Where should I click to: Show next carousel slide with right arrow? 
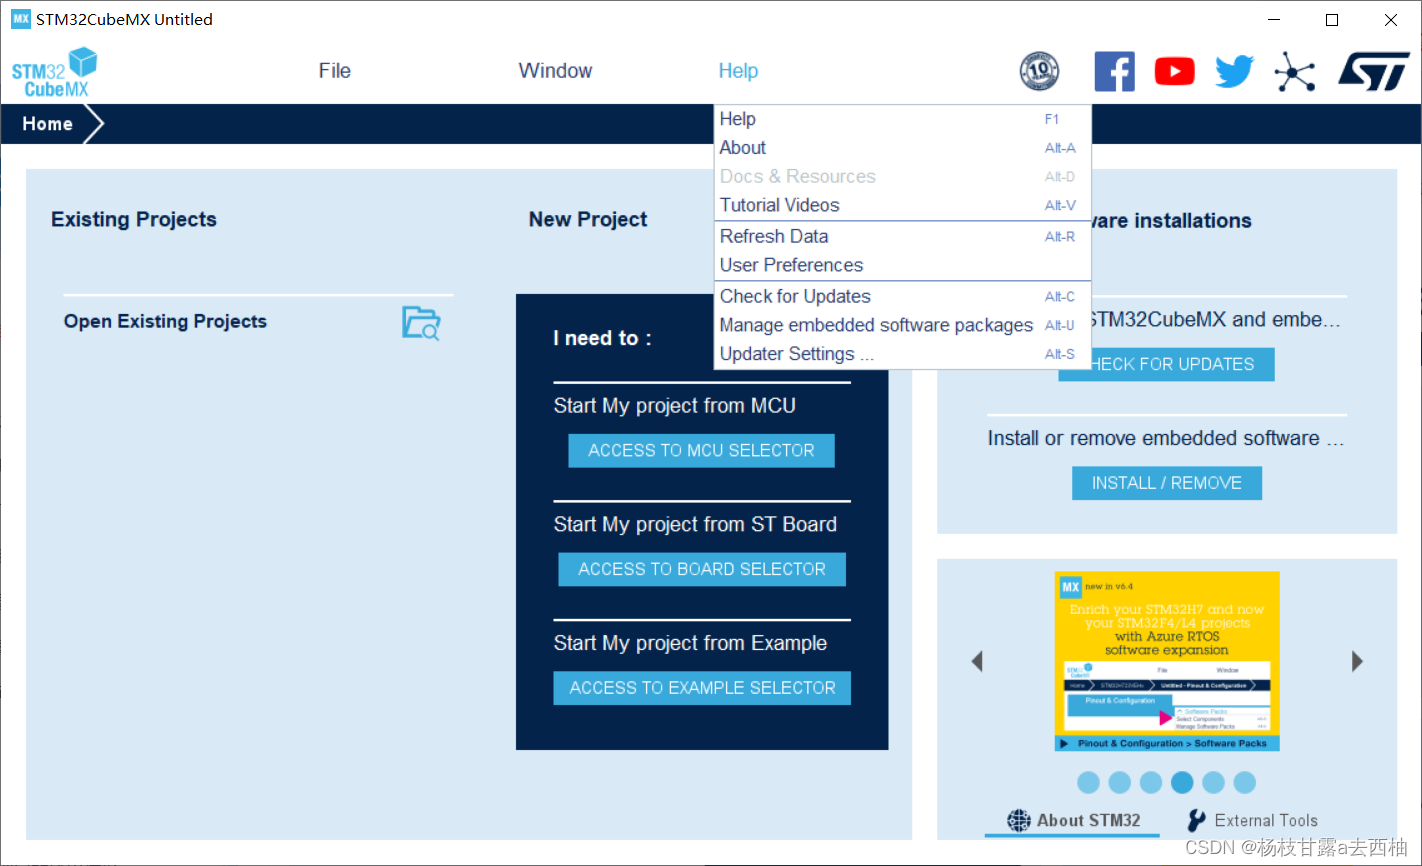1357,661
